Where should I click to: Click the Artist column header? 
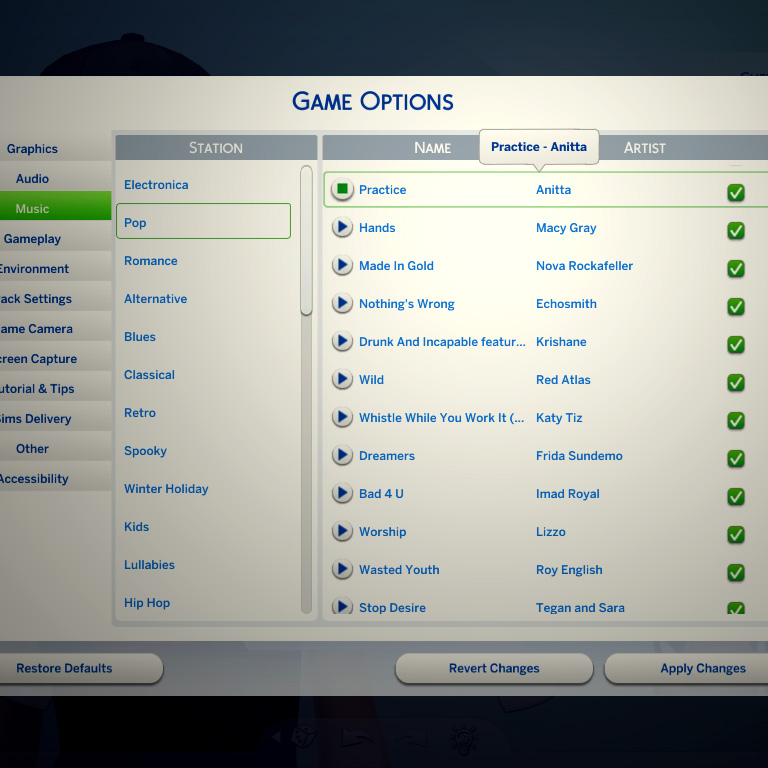pos(645,147)
